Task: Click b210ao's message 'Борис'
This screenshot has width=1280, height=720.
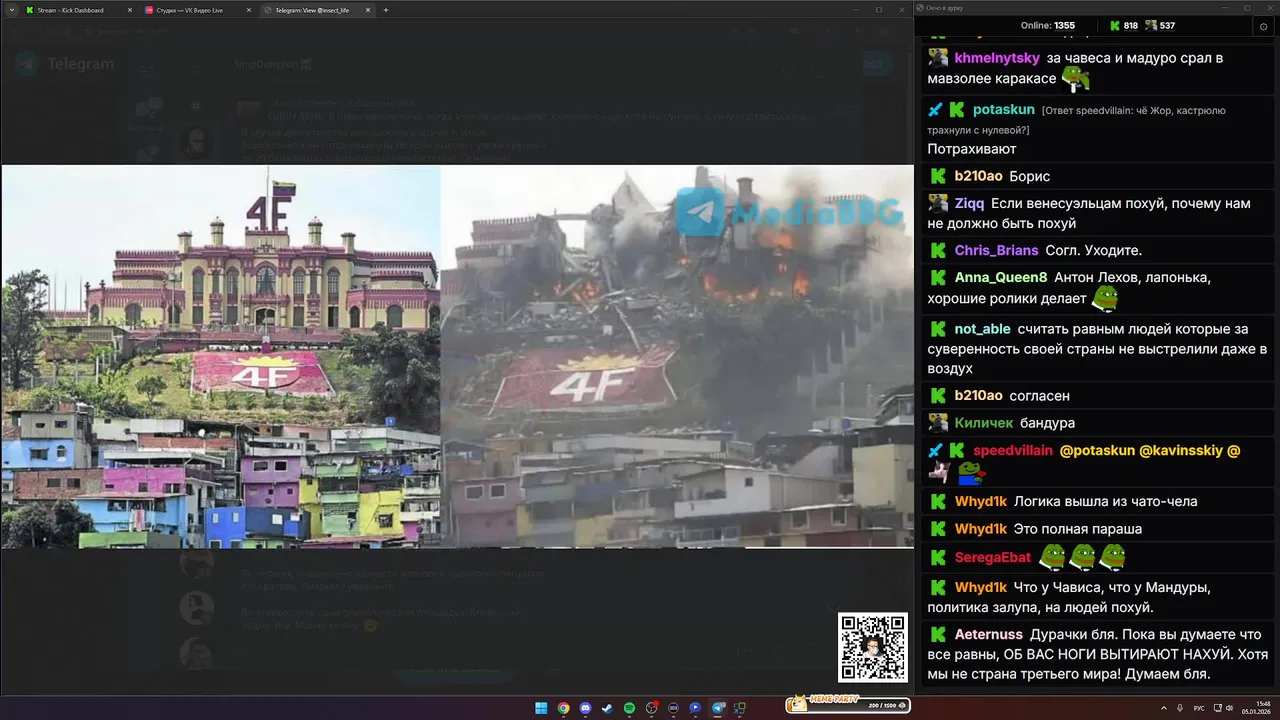Action: (1030, 176)
